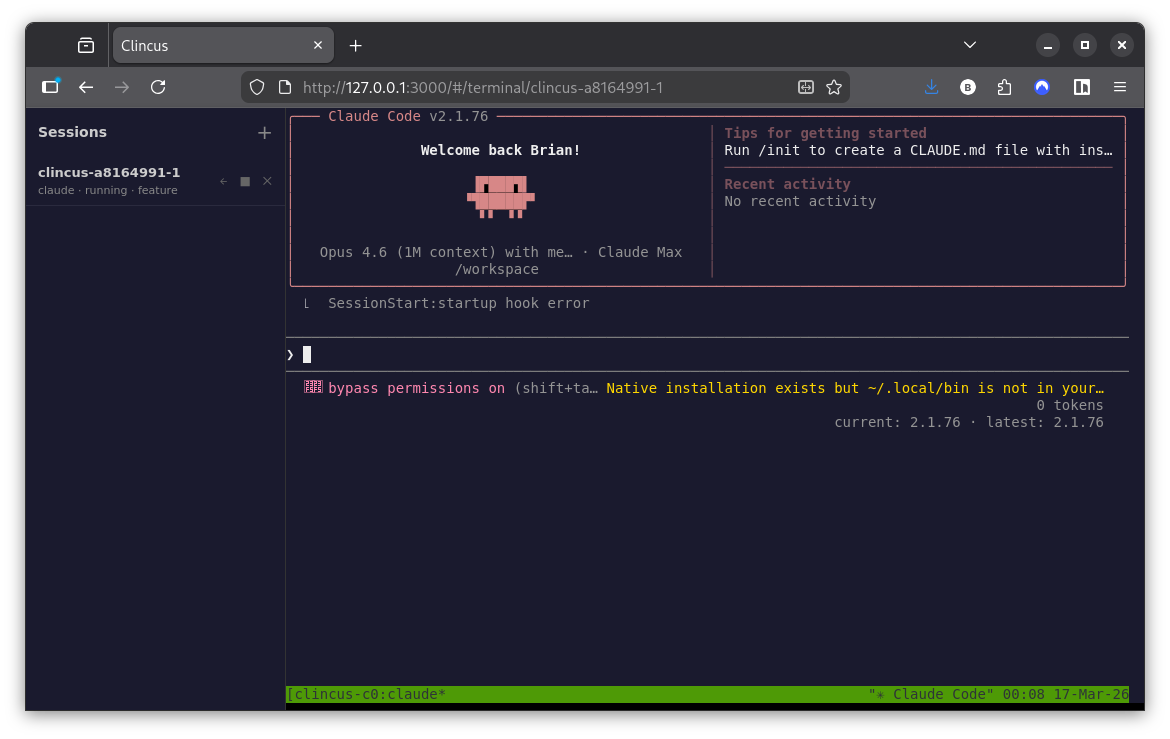
Task: Click the 'Run /init to create a CLAUDE.md' tip
Action: tap(918, 150)
